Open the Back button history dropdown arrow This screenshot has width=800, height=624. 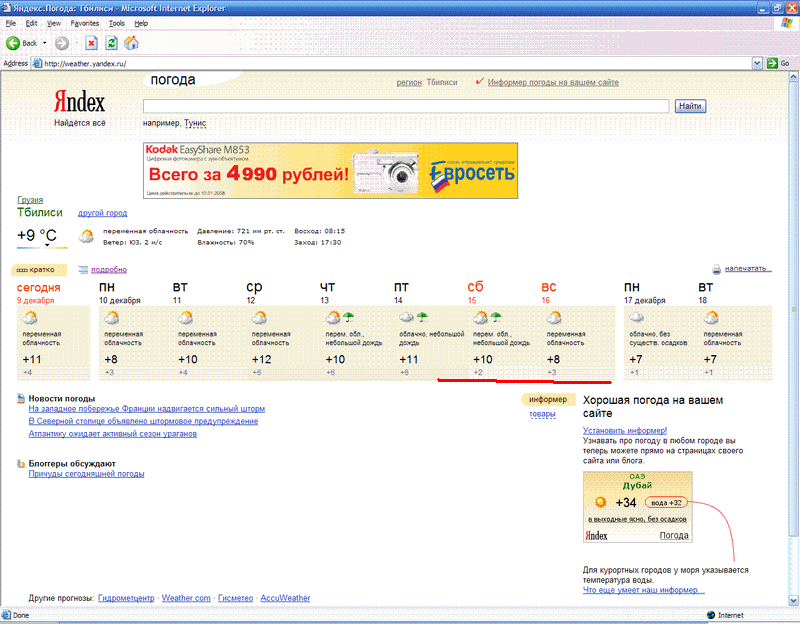coord(44,43)
